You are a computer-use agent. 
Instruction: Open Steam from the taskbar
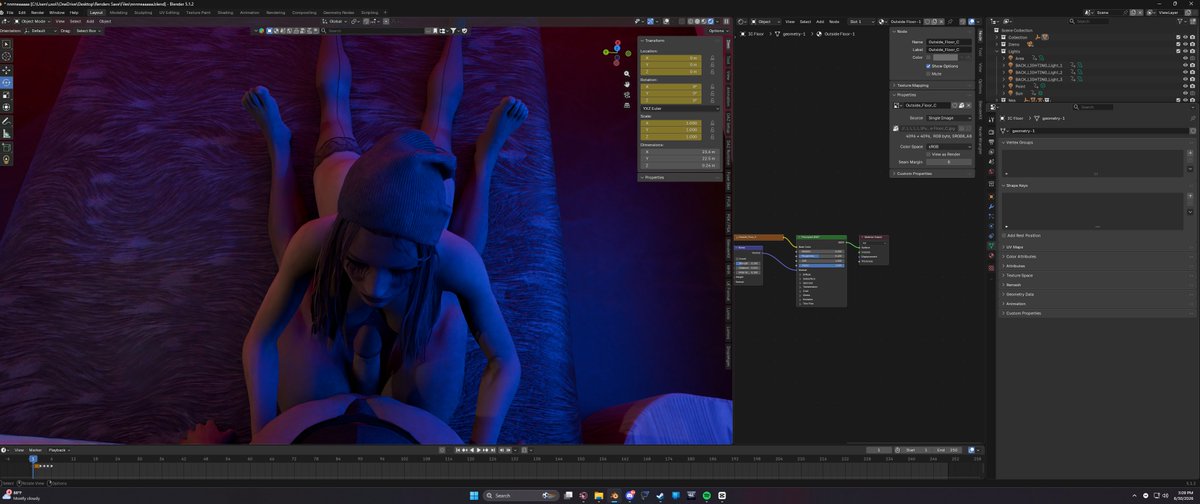coord(659,495)
